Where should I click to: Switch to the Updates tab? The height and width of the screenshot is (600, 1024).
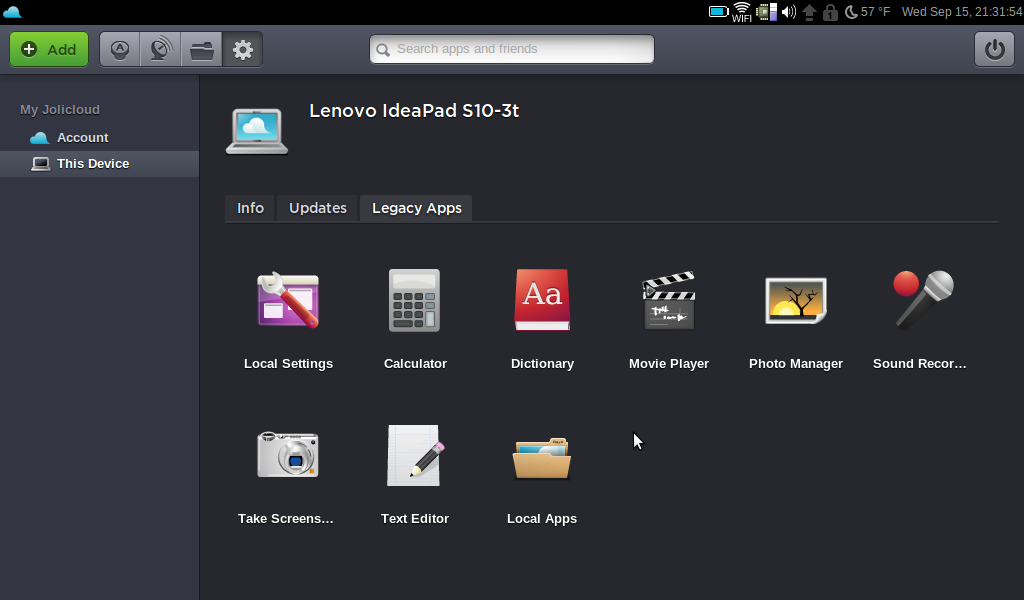coord(317,208)
